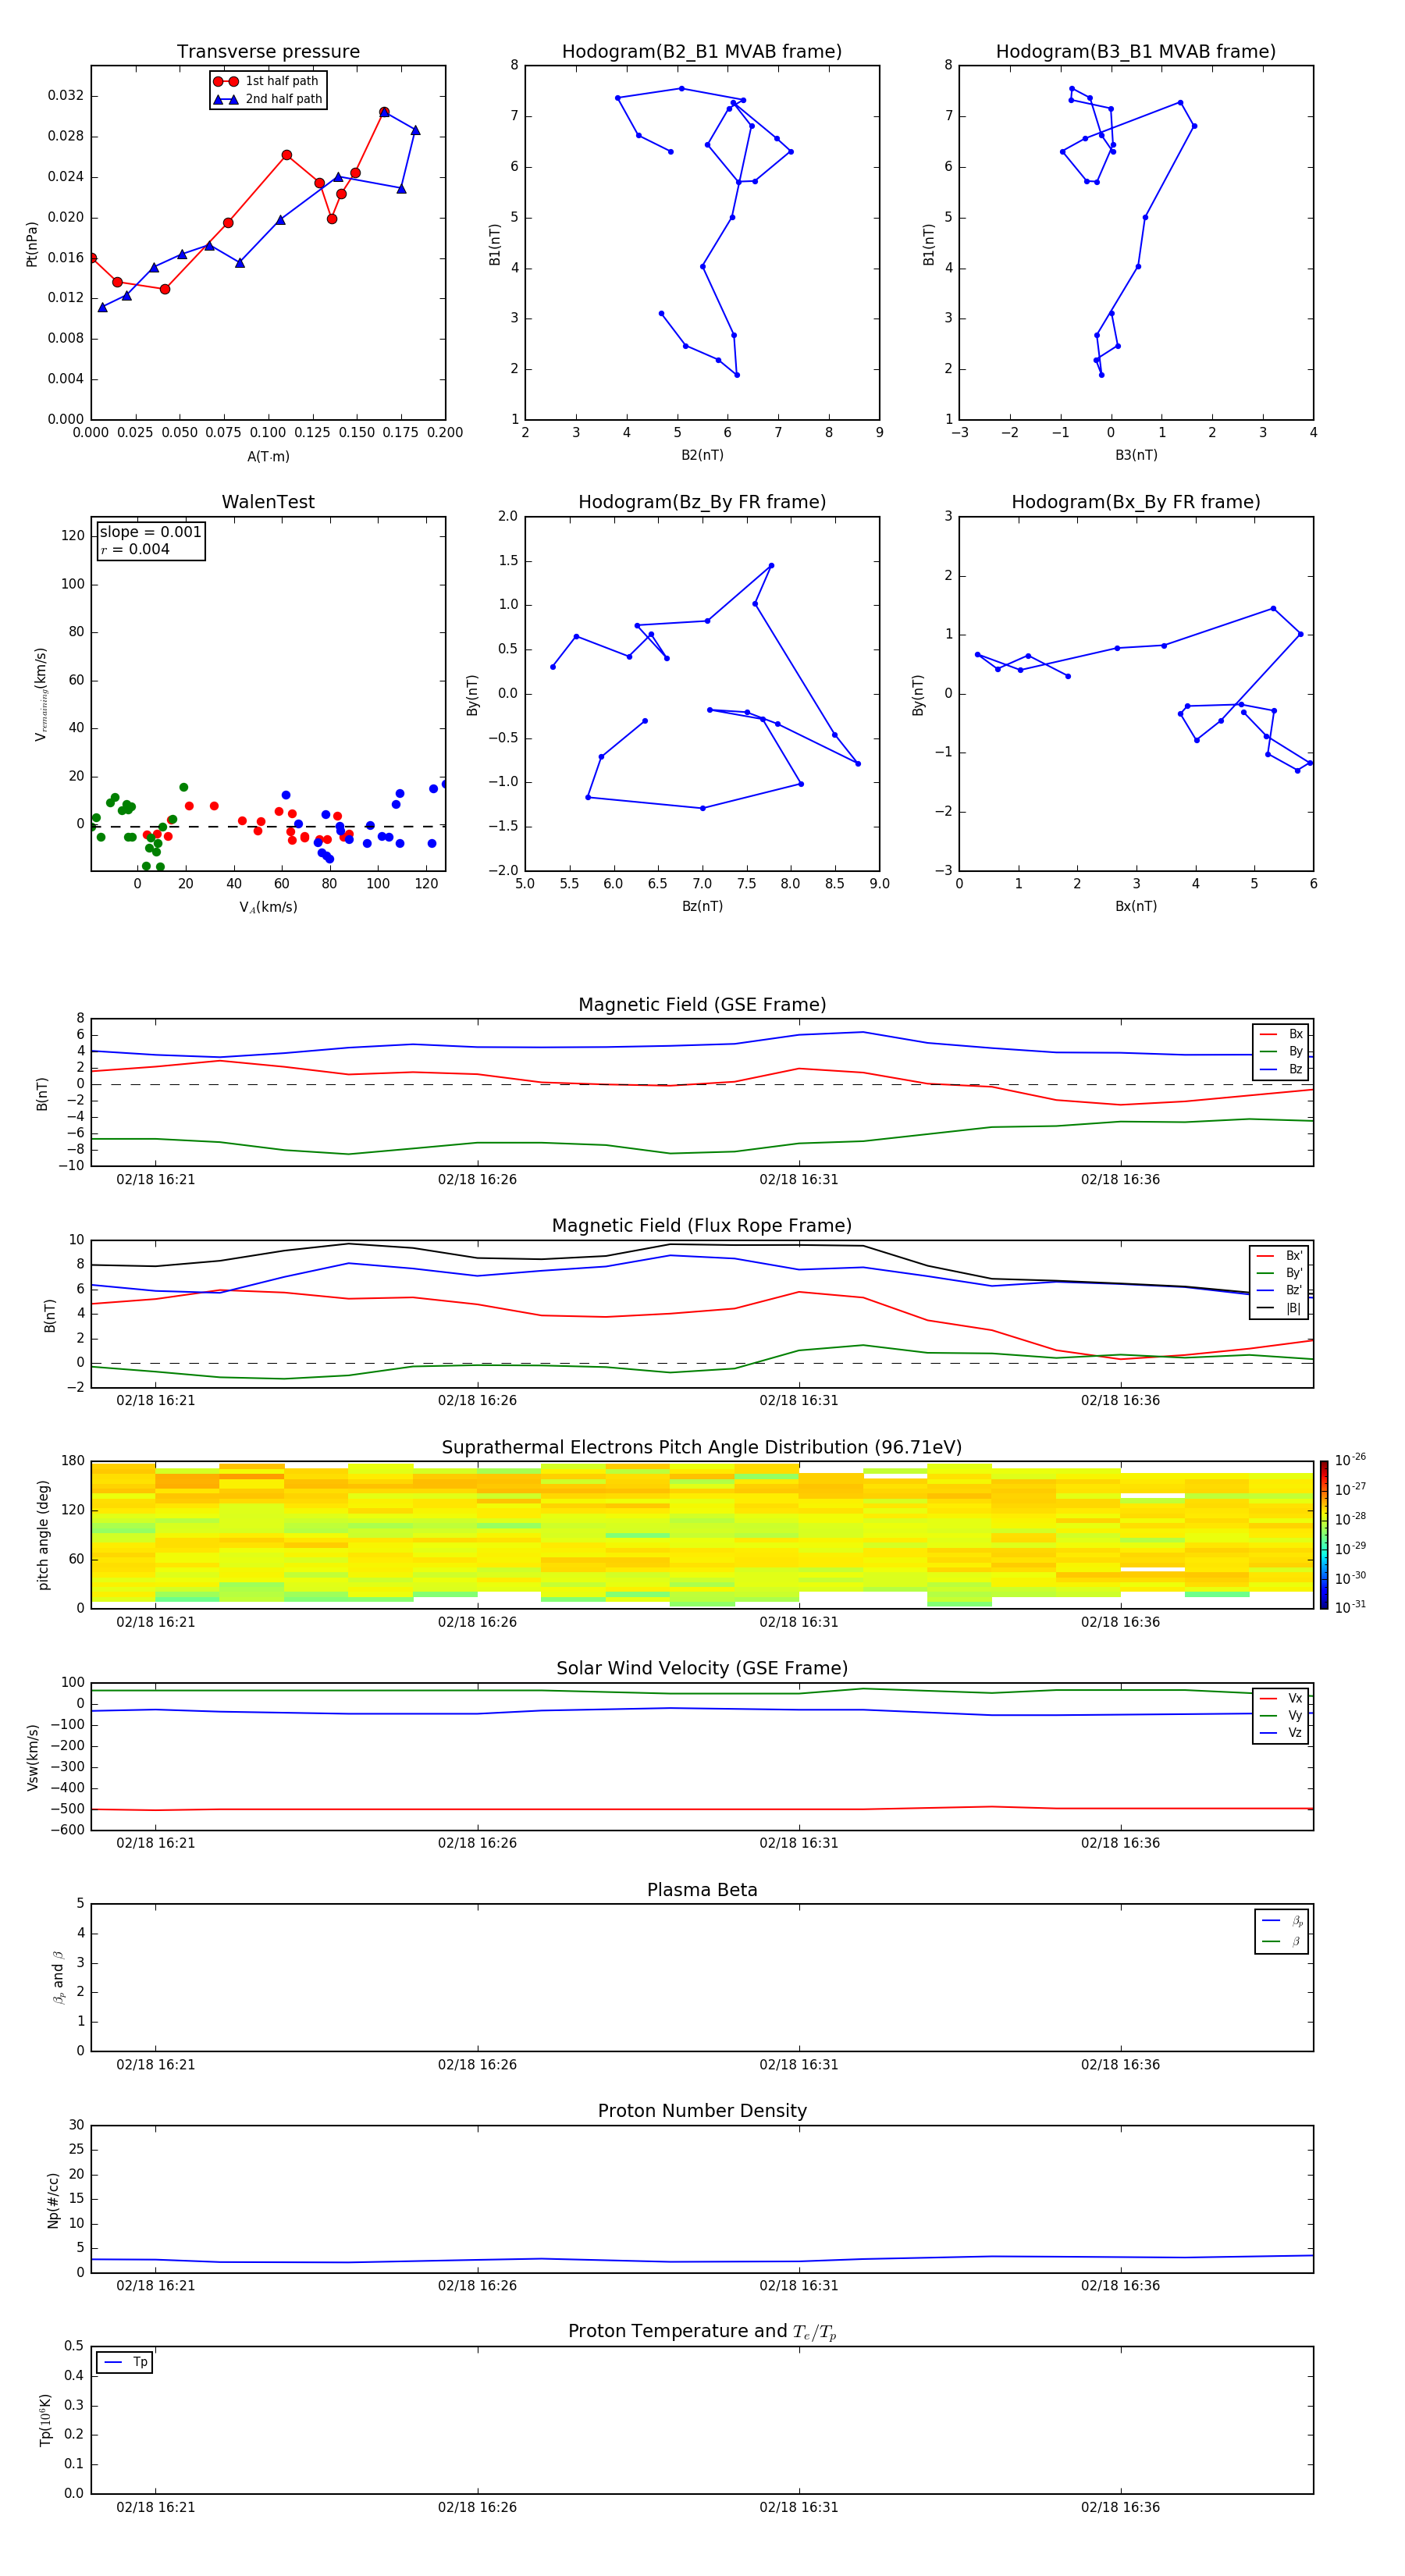This screenshot has height=2576, width=1405.
Task: Click the 'B2(nT)' x-axis label
Action: click(x=702, y=455)
